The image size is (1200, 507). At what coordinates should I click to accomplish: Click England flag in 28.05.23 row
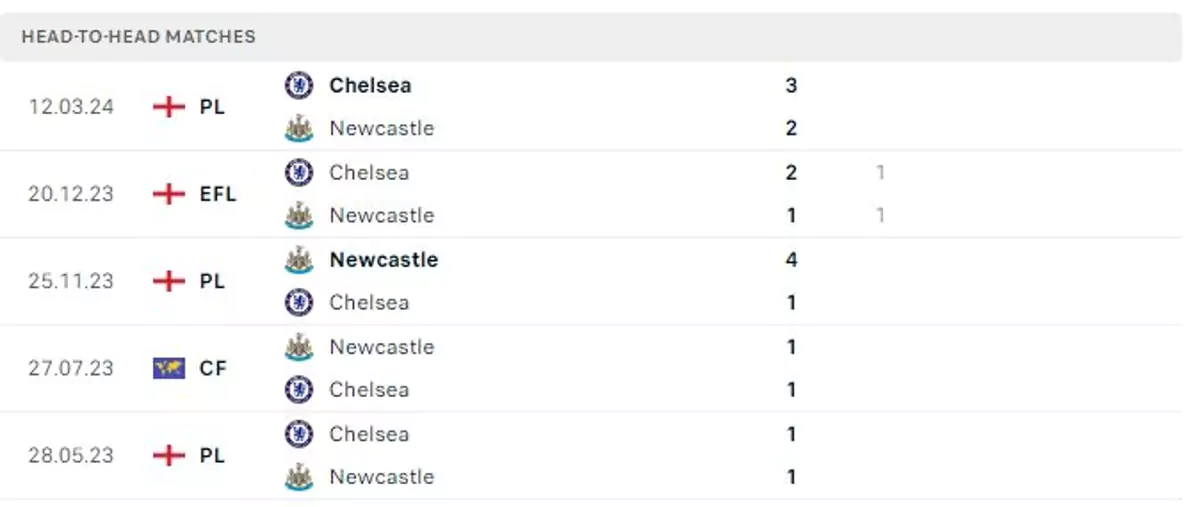tap(169, 455)
